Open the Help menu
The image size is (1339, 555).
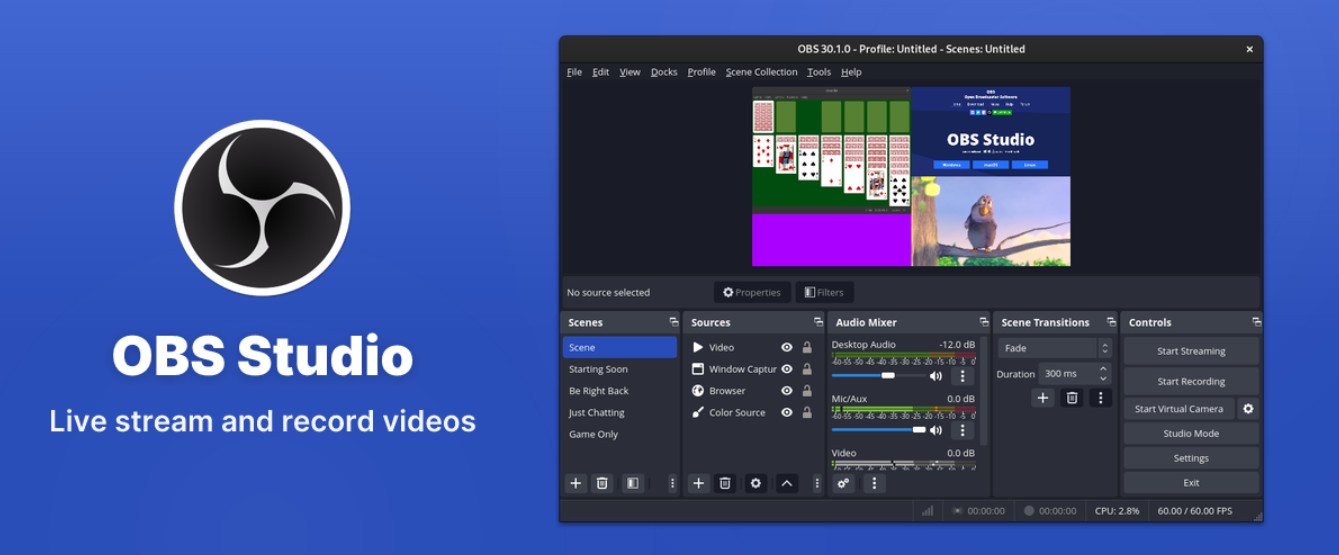(x=851, y=72)
